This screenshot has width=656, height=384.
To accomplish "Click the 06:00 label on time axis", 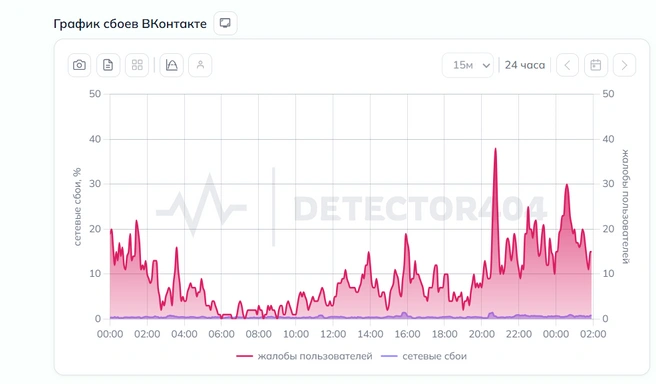I will pyautogui.click(x=221, y=334).
